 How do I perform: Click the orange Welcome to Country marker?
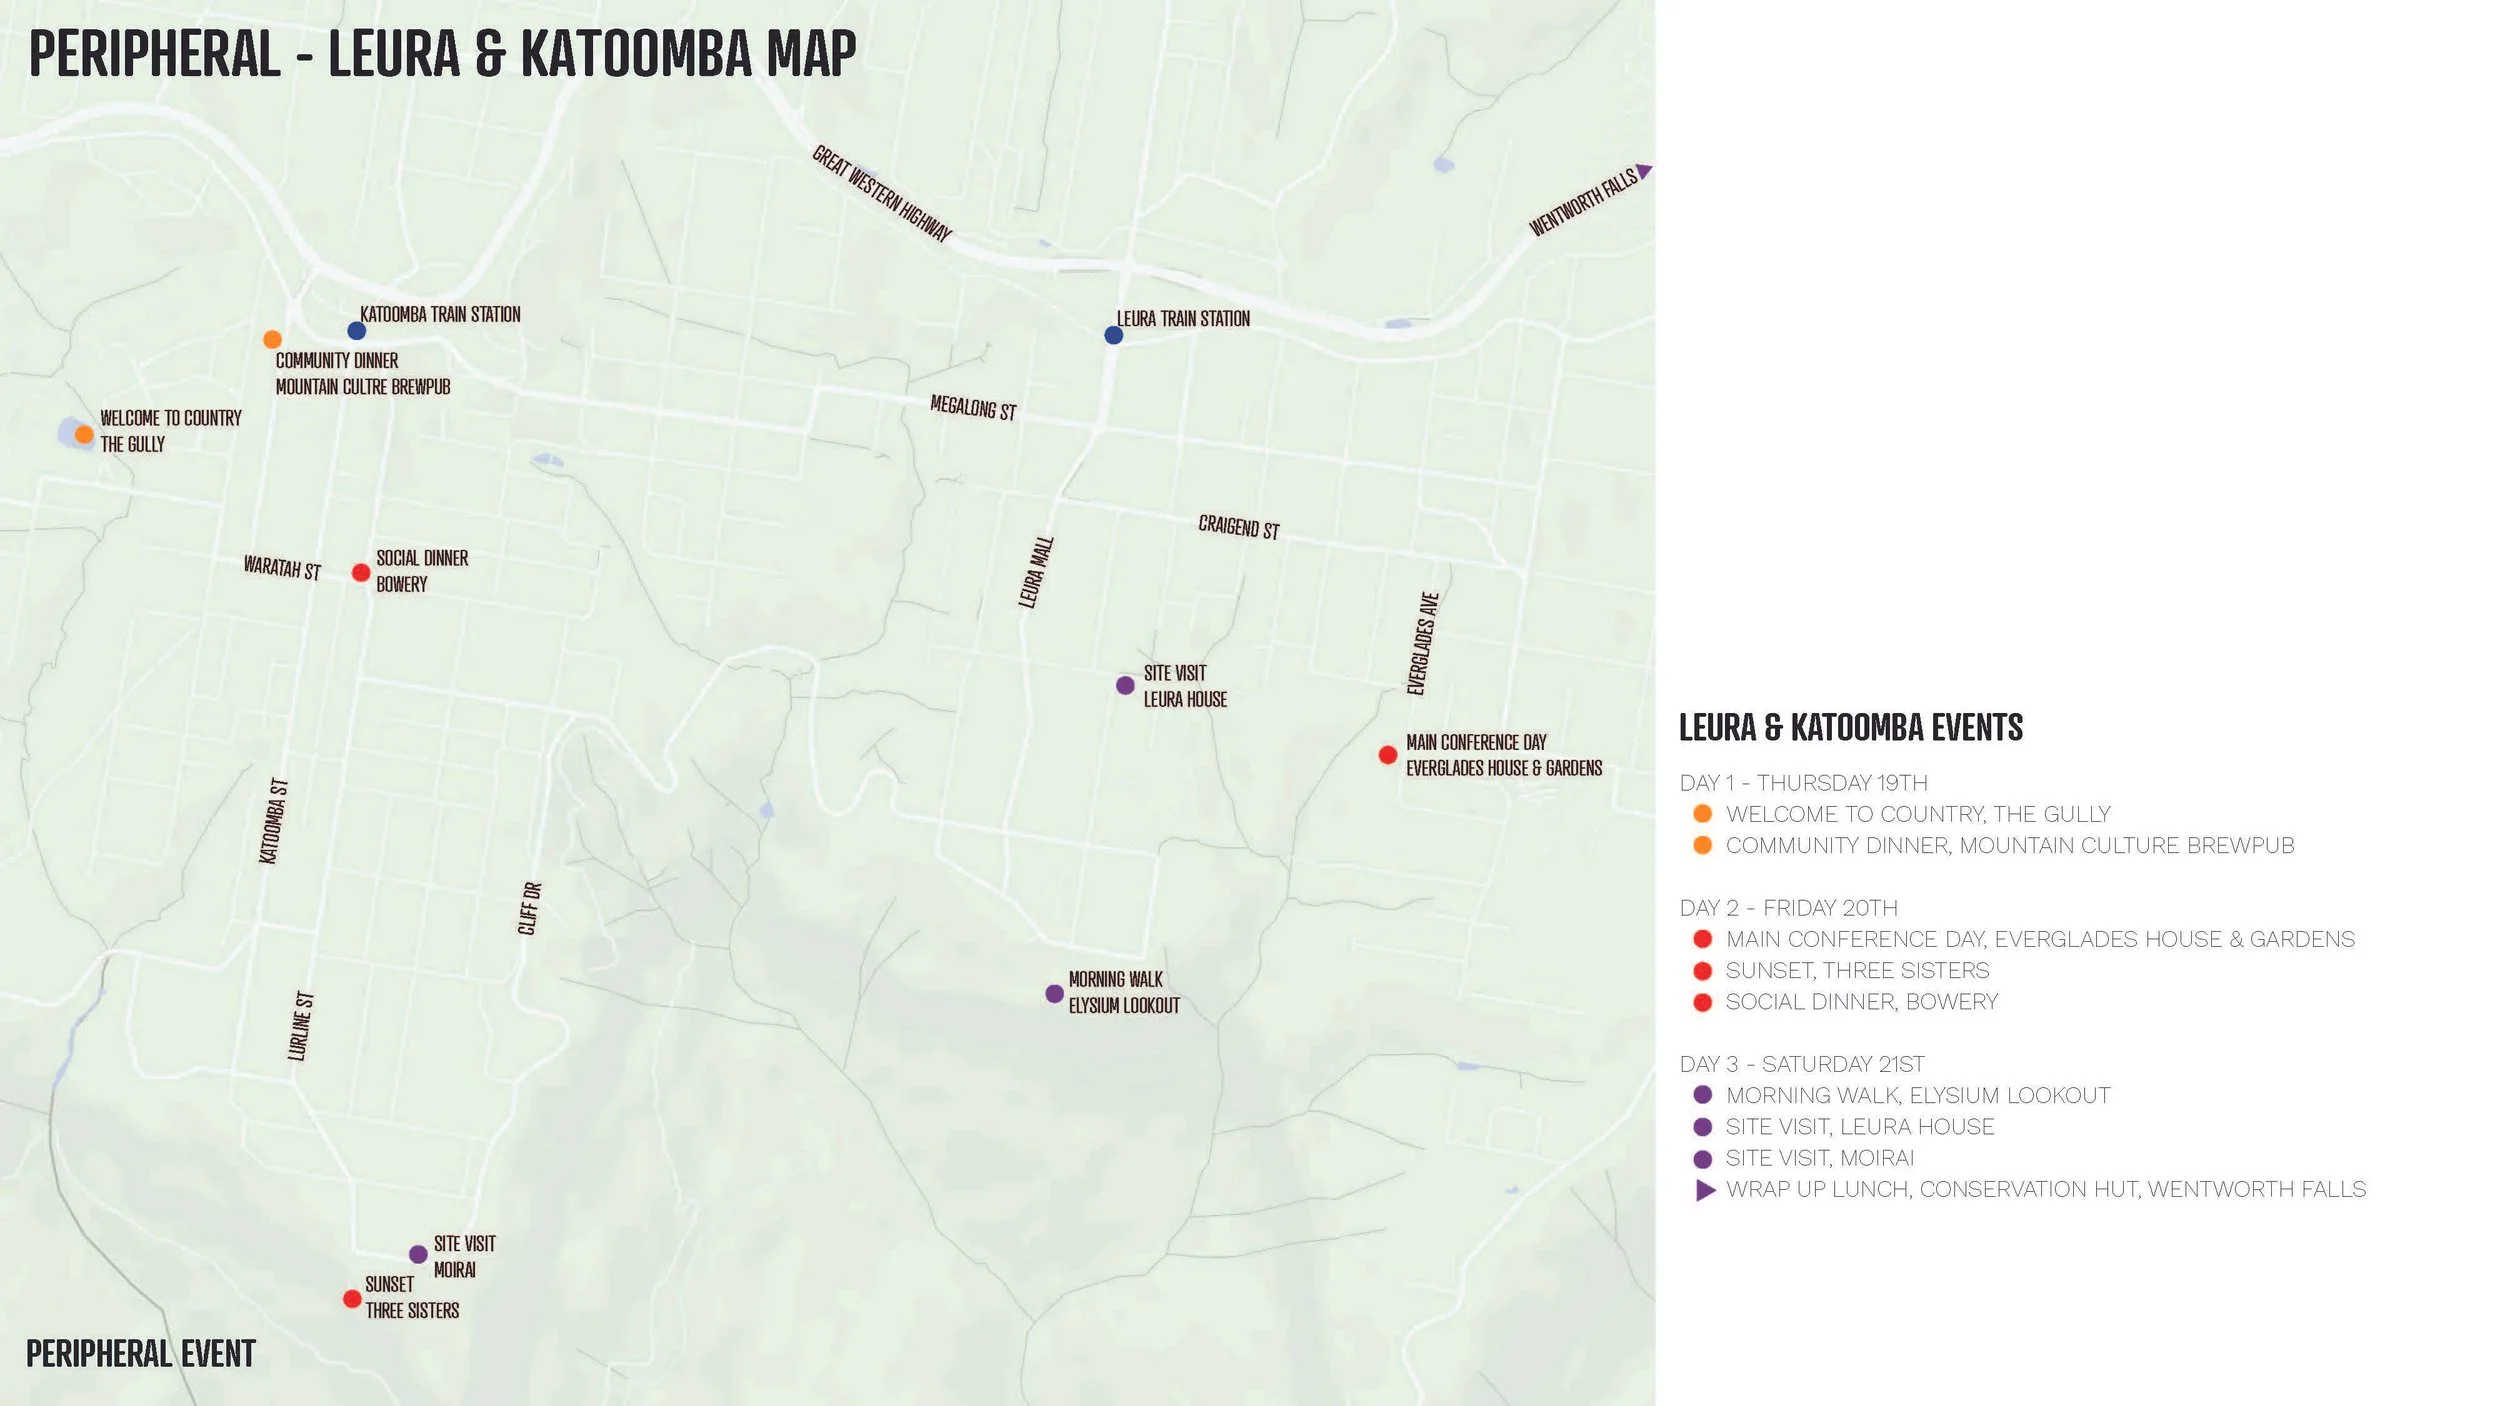tap(84, 435)
